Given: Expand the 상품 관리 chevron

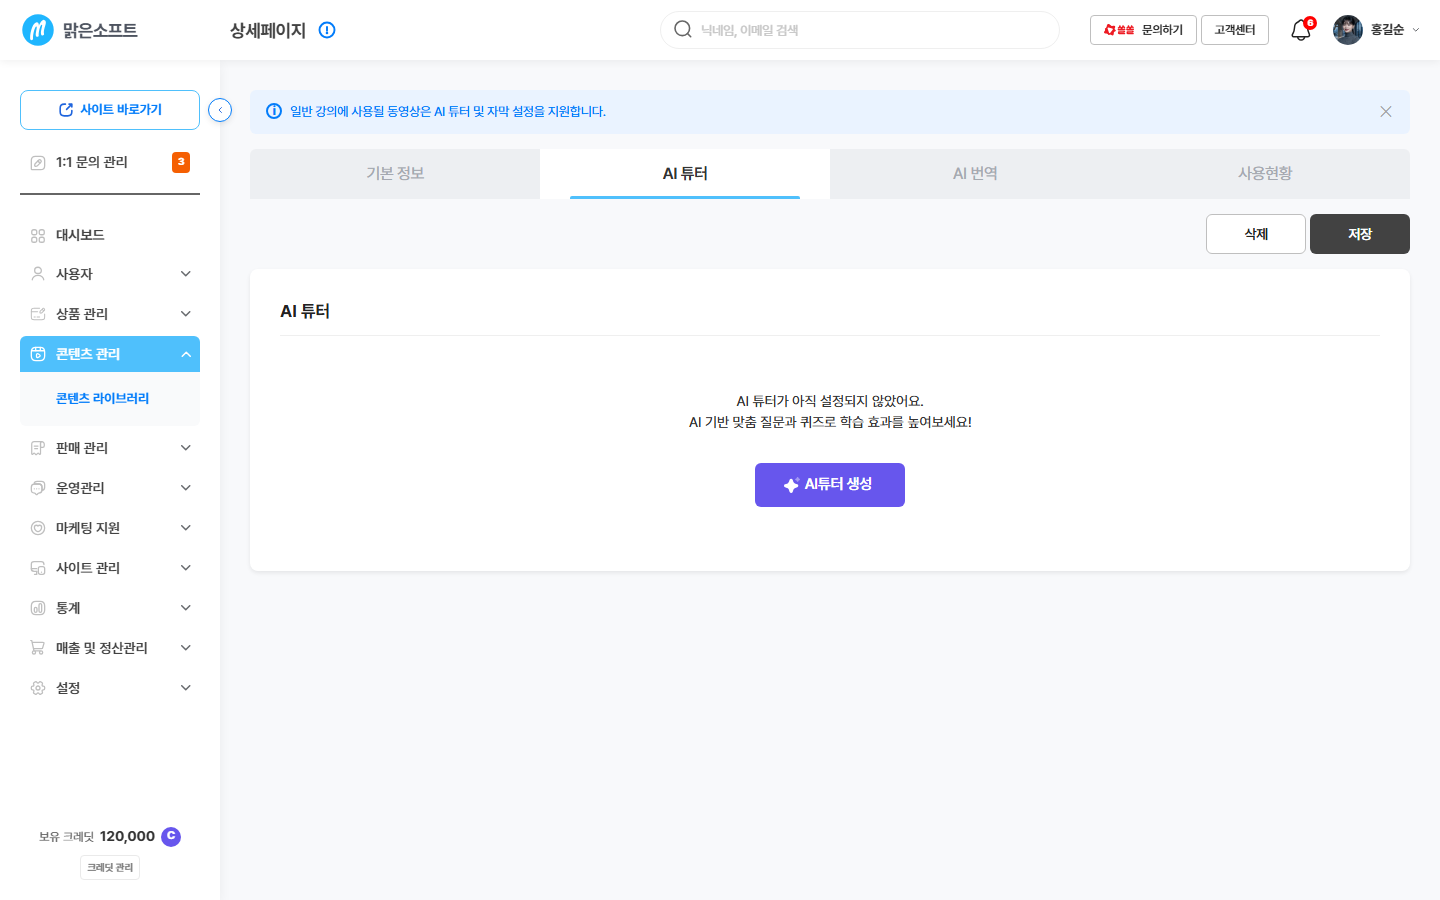Looking at the screenshot, I should click(x=186, y=314).
